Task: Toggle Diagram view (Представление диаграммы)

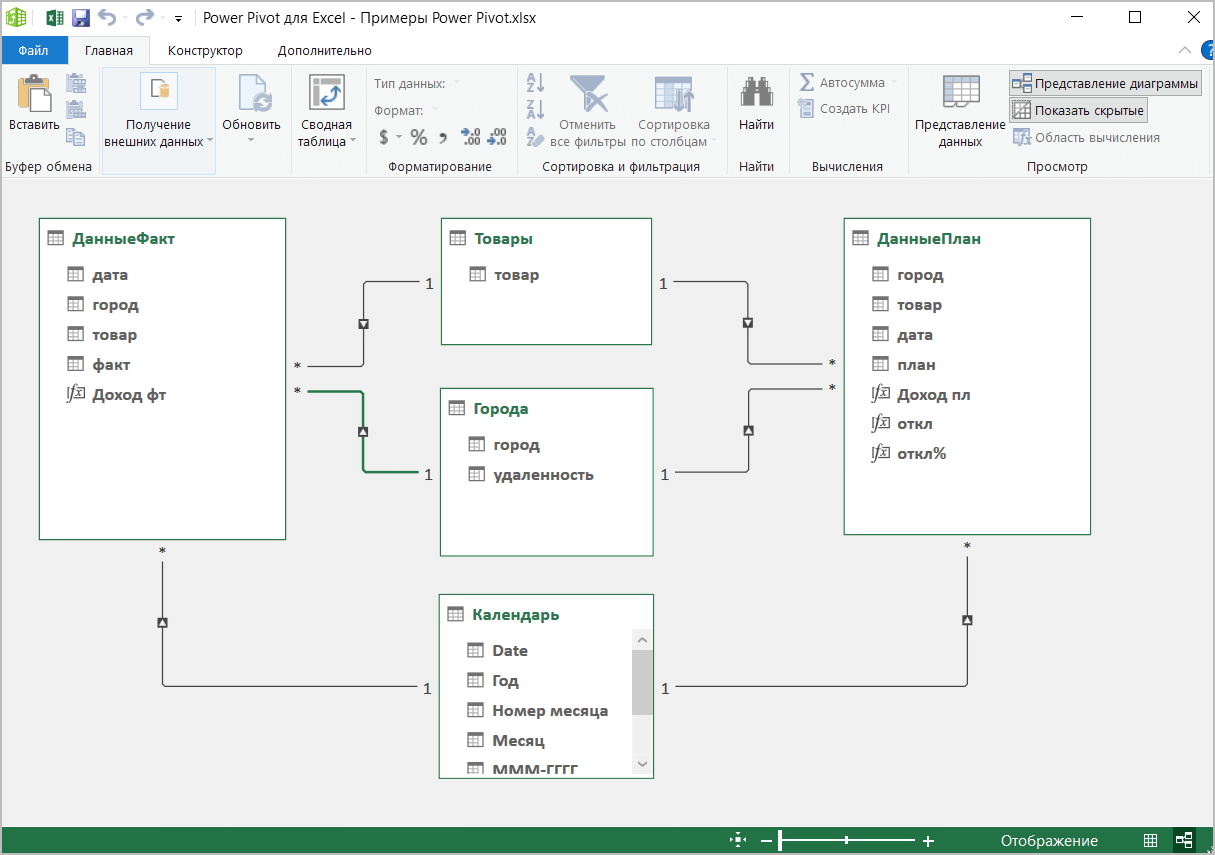Action: coord(1105,84)
